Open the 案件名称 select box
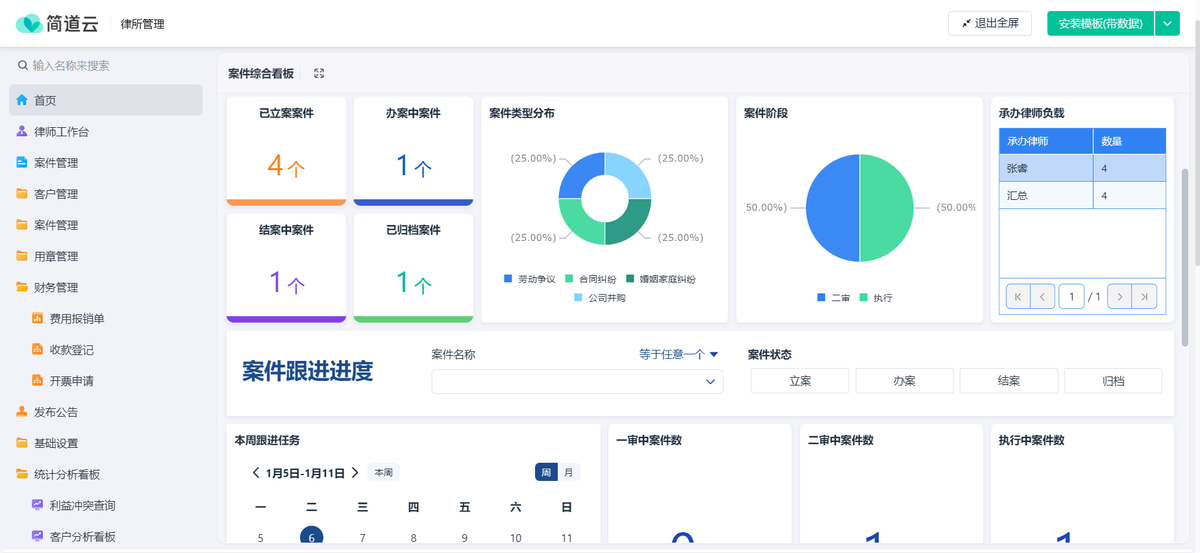Screen dimensions: 1200x553 click(x=577, y=381)
